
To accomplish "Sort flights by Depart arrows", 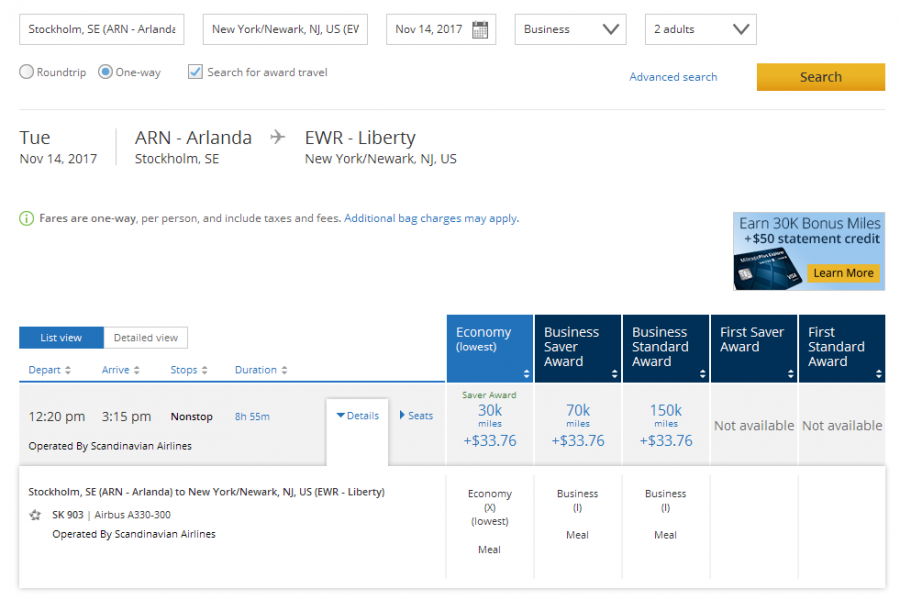I will tap(68, 370).
